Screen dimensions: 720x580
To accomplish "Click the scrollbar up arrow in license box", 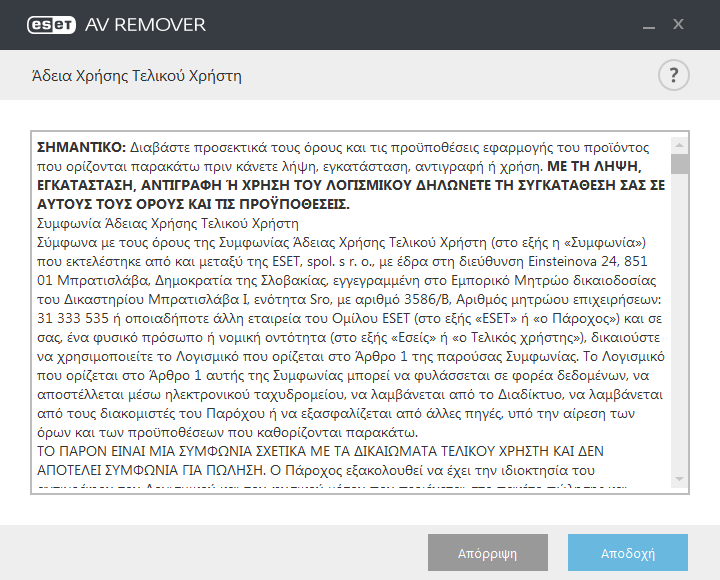I will [680, 146].
